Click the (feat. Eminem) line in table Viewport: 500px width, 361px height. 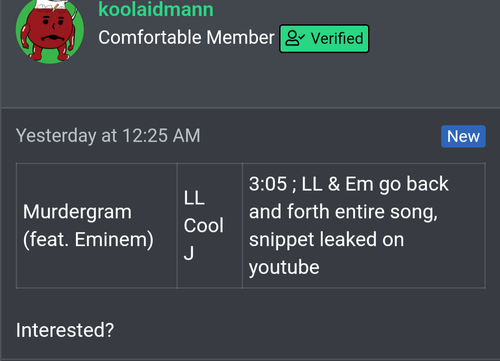click(88, 240)
